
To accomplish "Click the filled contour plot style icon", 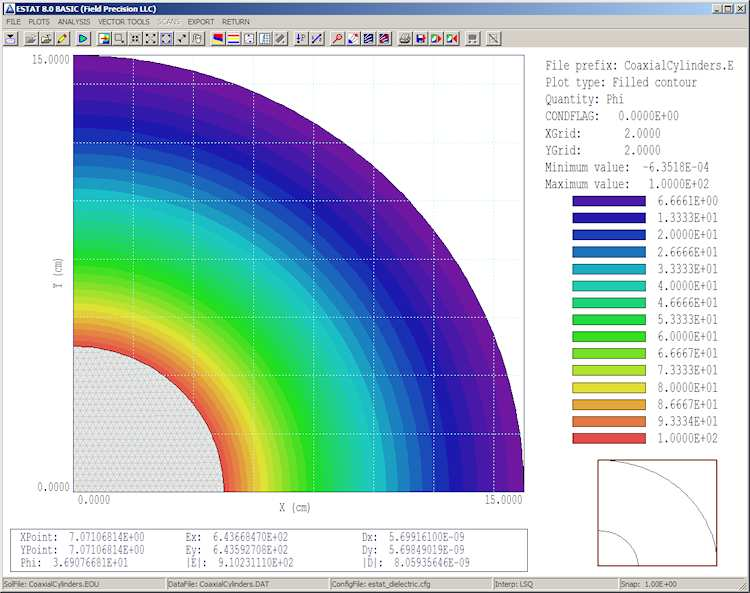I will click(216, 39).
